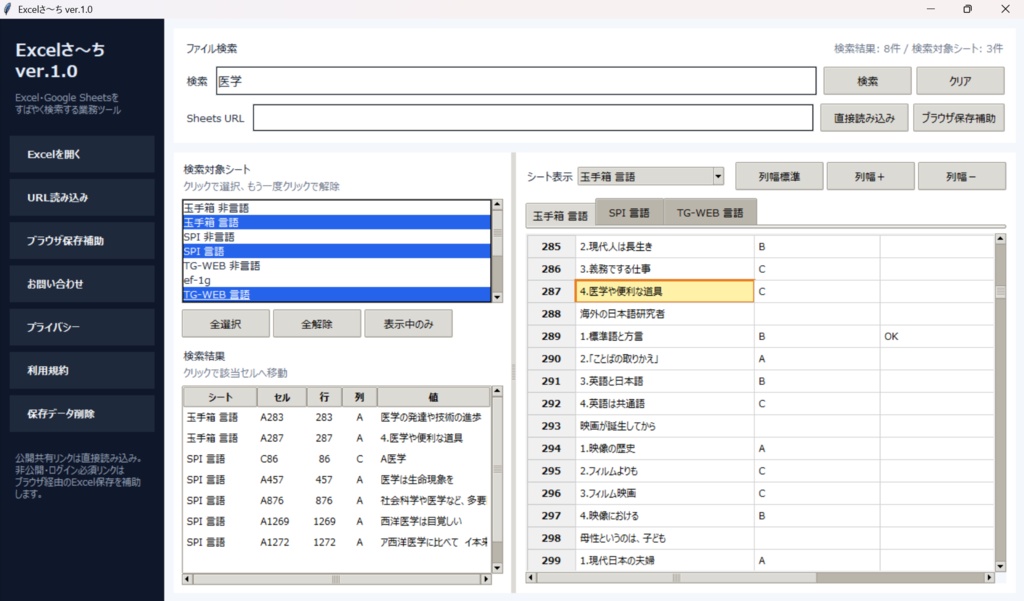This screenshot has width=1024, height=601.
Task: Focus the Sheets URL input field
Action: point(533,118)
